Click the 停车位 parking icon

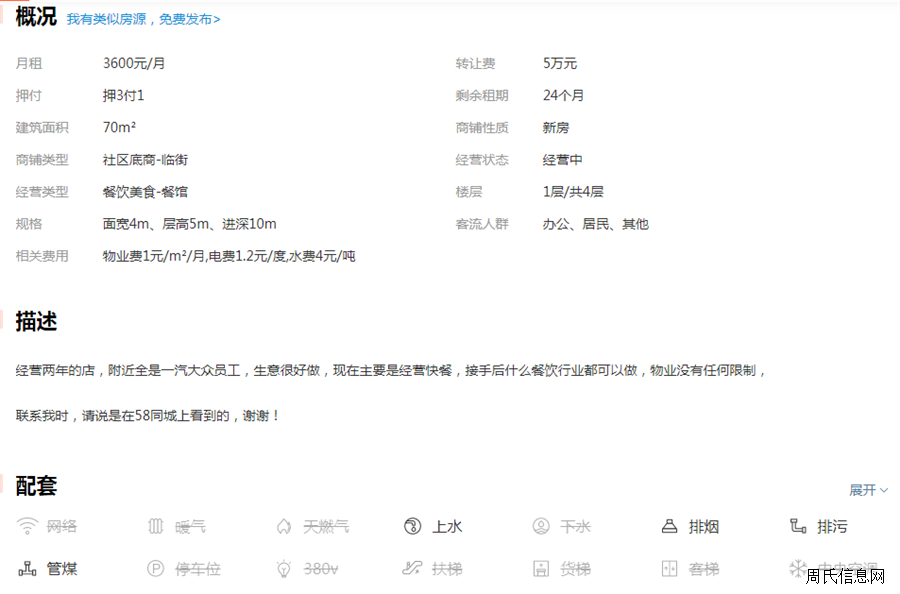tap(155, 568)
